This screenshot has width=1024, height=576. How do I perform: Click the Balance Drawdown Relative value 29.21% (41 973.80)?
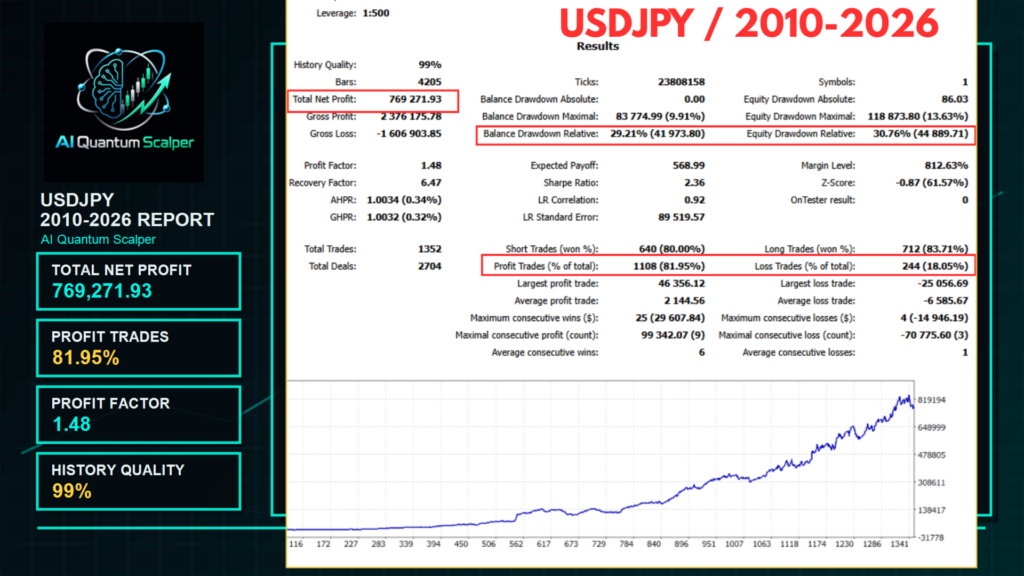pyautogui.click(x=658, y=134)
